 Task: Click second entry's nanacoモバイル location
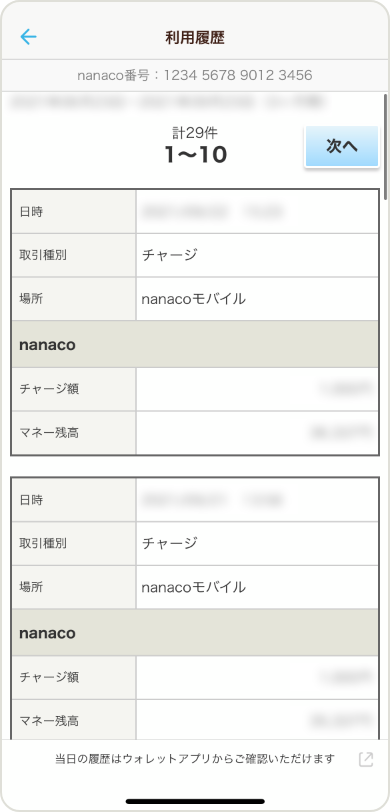pos(194,587)
